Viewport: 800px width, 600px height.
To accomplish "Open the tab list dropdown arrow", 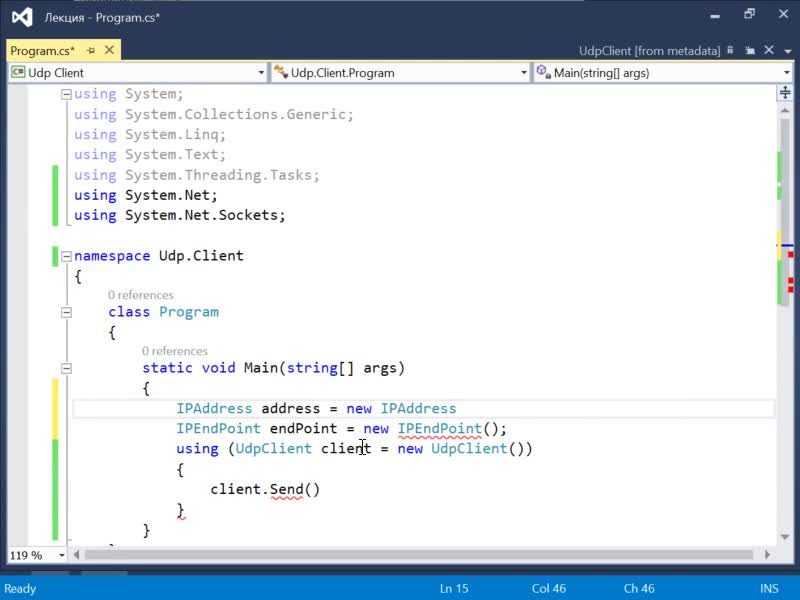I will click(x=788, y=51).
